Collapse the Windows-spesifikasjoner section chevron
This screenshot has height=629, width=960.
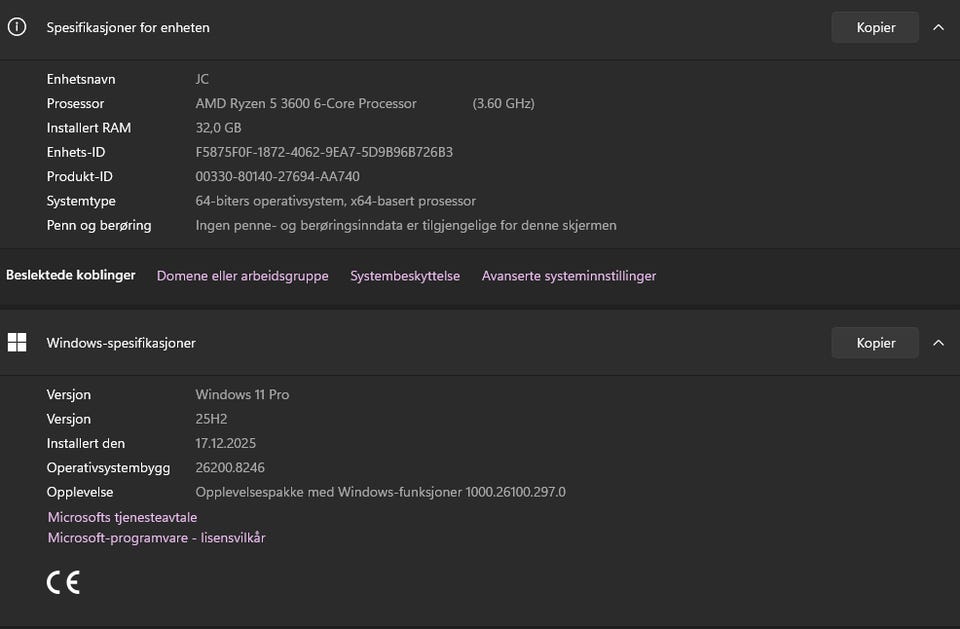click(938, 342)
